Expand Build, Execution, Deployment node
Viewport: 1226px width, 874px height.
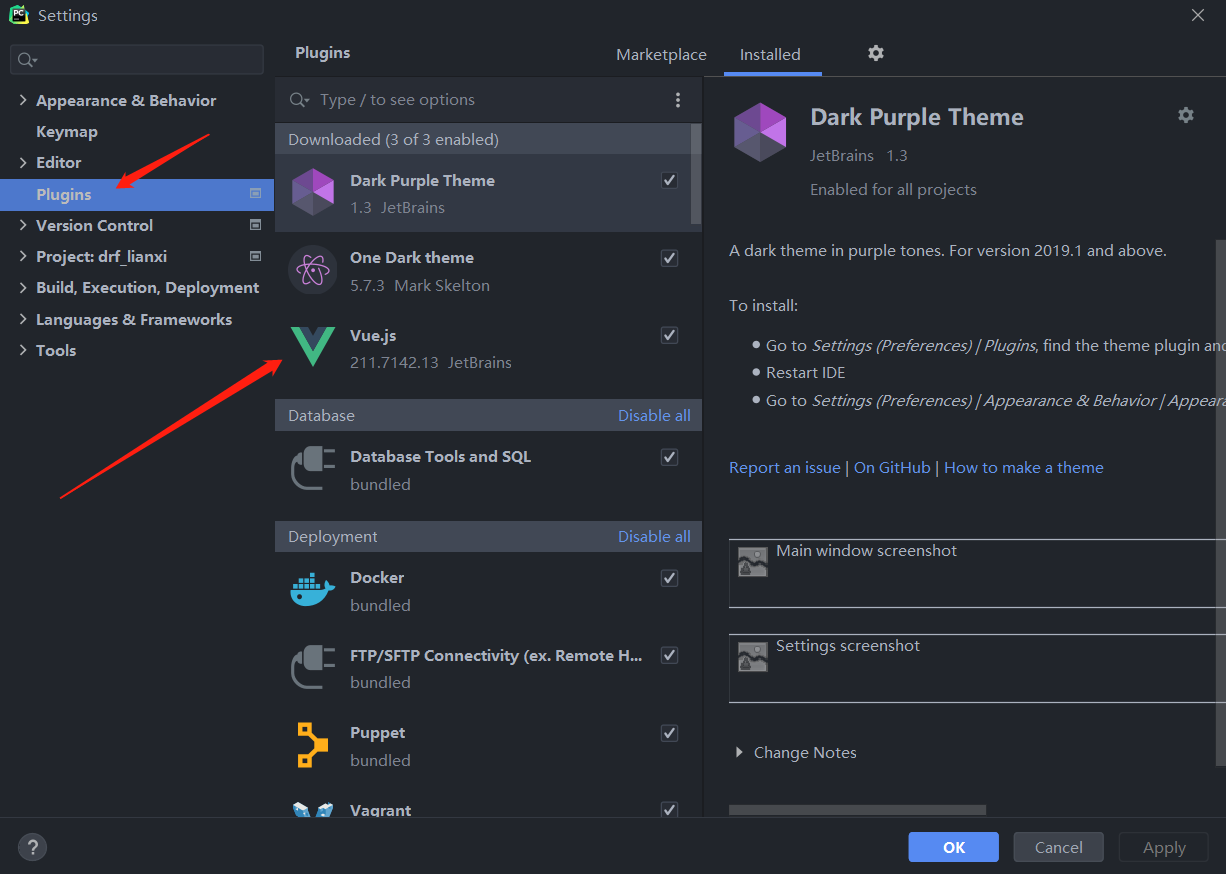[x=23, y=287]
